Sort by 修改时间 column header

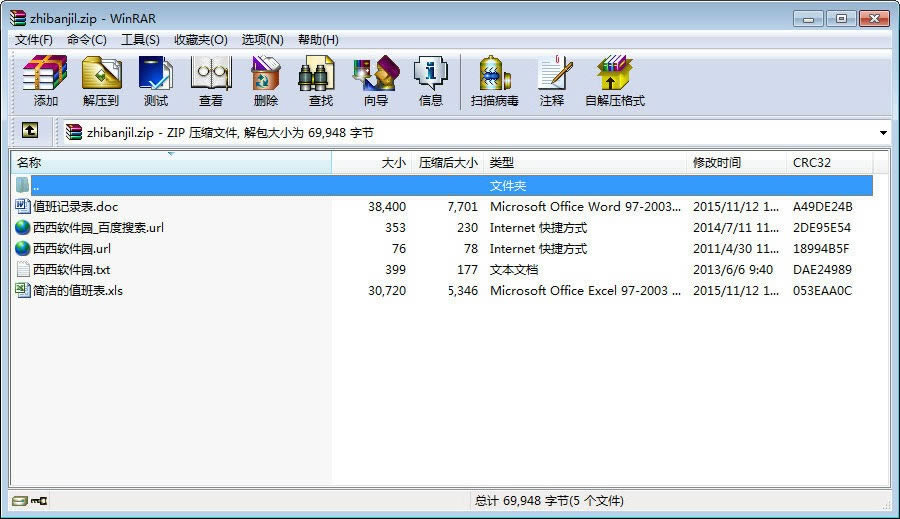point(717,162)
